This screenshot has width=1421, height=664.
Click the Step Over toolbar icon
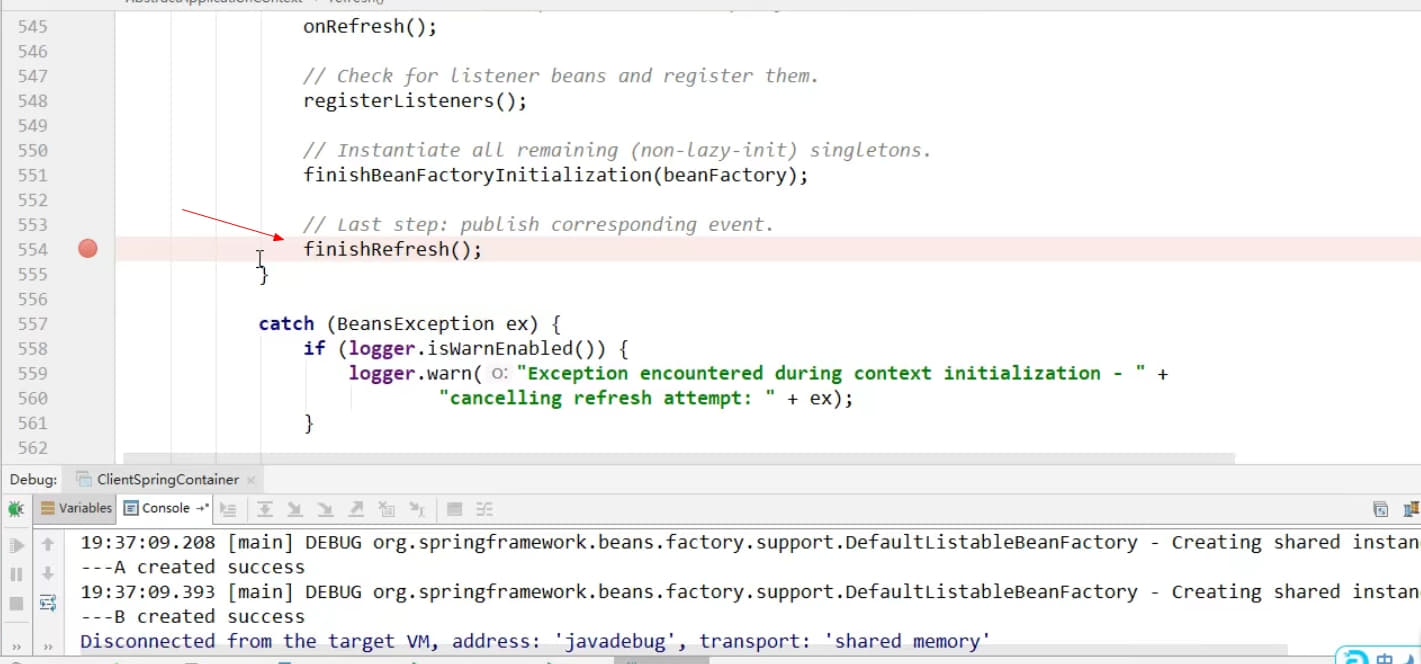click(265, 509)
